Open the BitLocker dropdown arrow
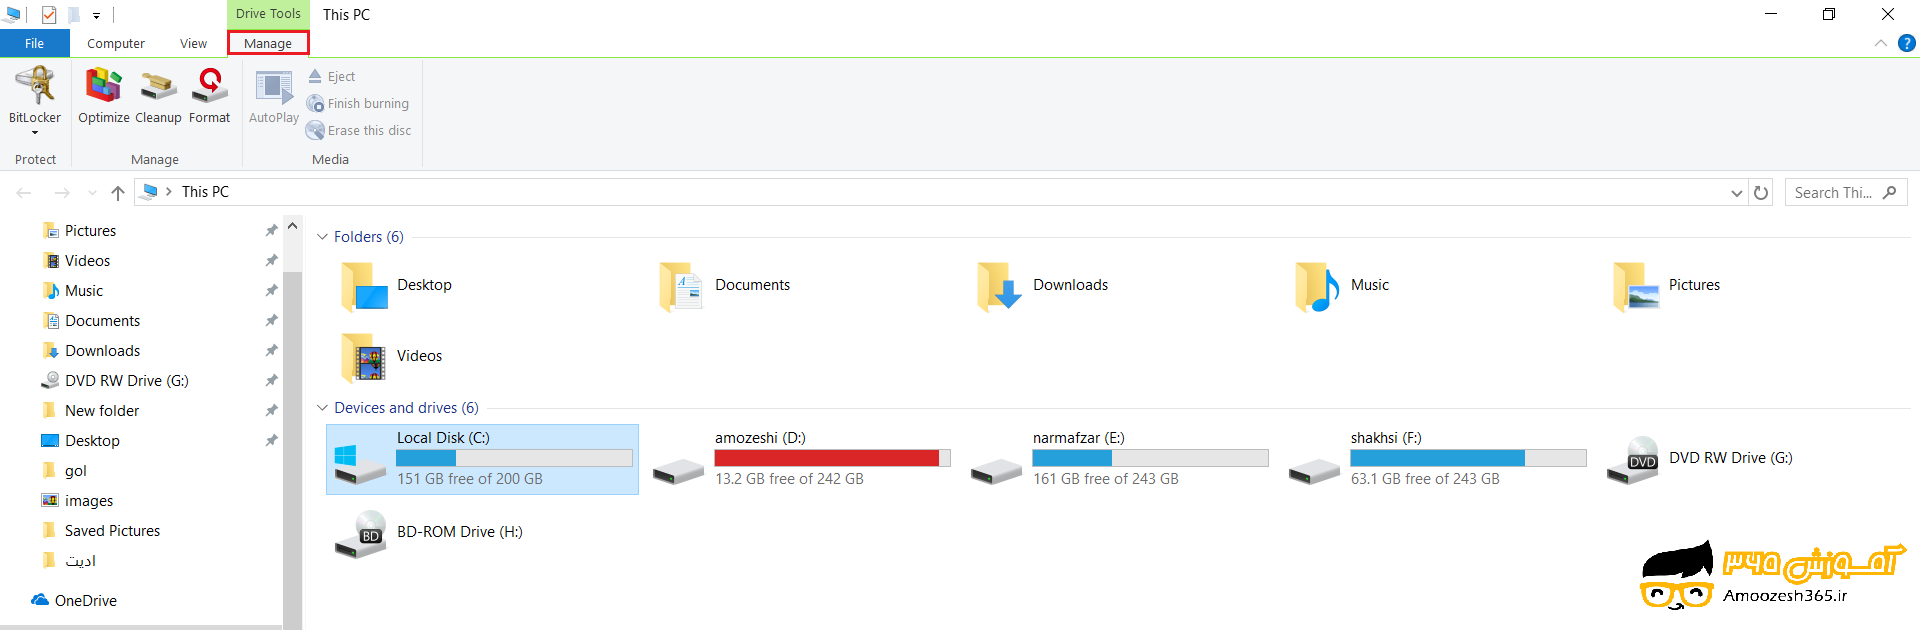The width and height of the screenshot is (1920, 630). [35, 133]
